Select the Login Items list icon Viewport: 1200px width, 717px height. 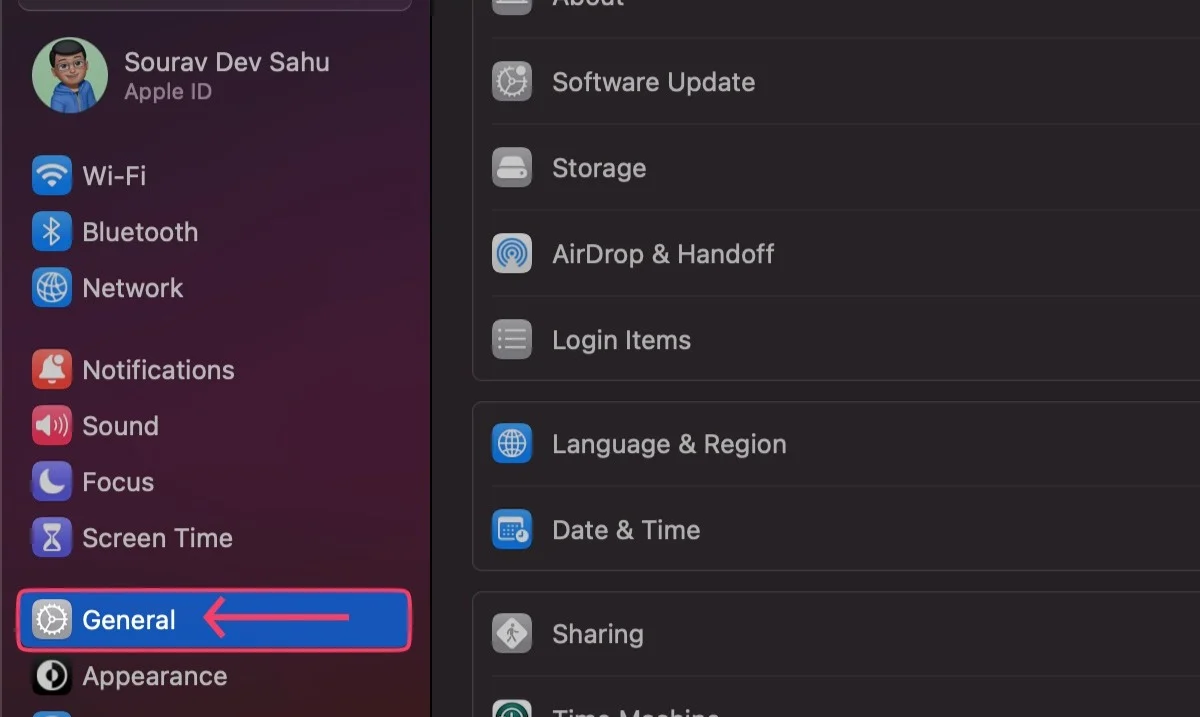(512, 340)
